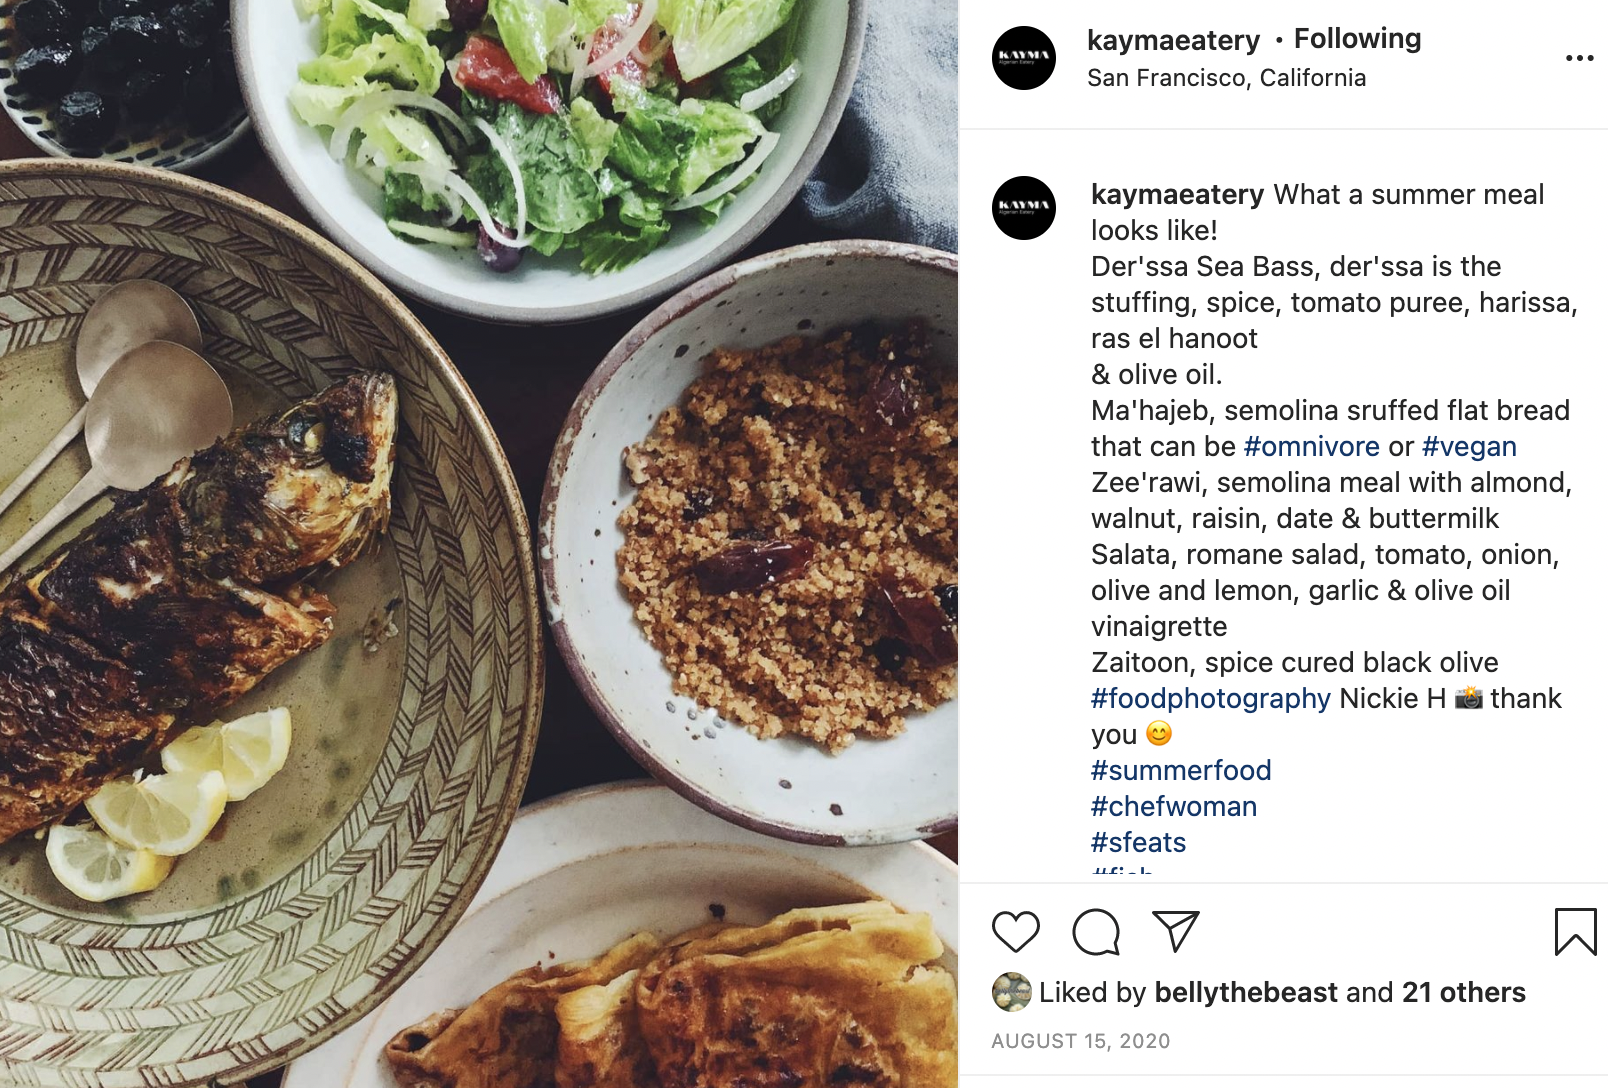Click kaymaeatery avatar next to caption
This screenshot has height=1088, width=1608.
click(1024, 208)
